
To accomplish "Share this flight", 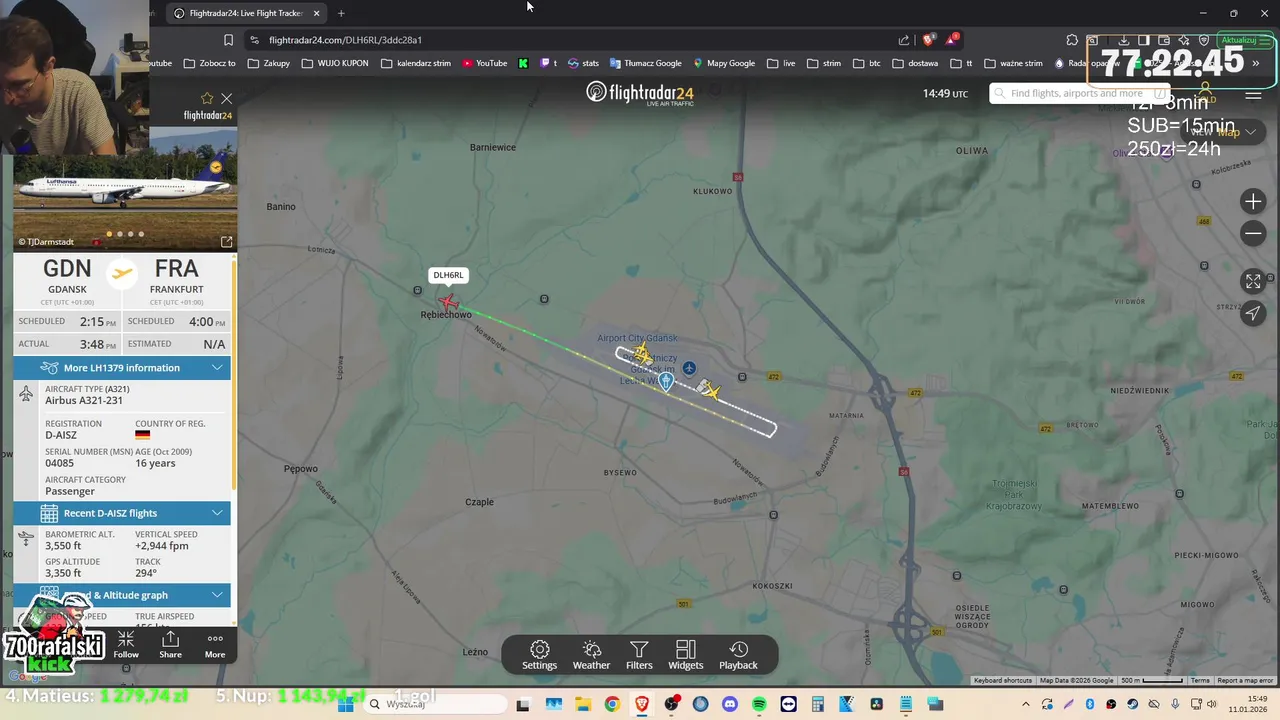I will (170, 644).
